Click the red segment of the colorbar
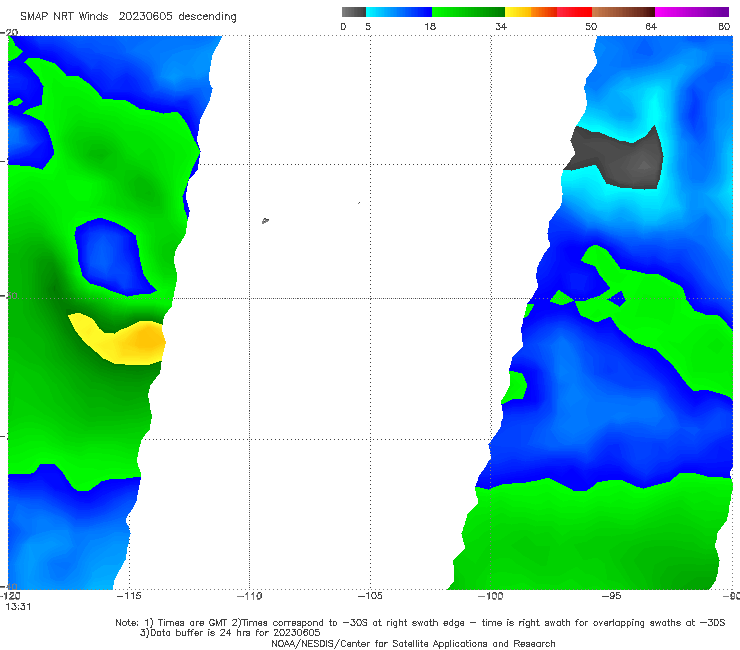740x650 pixels. [574, 12]
